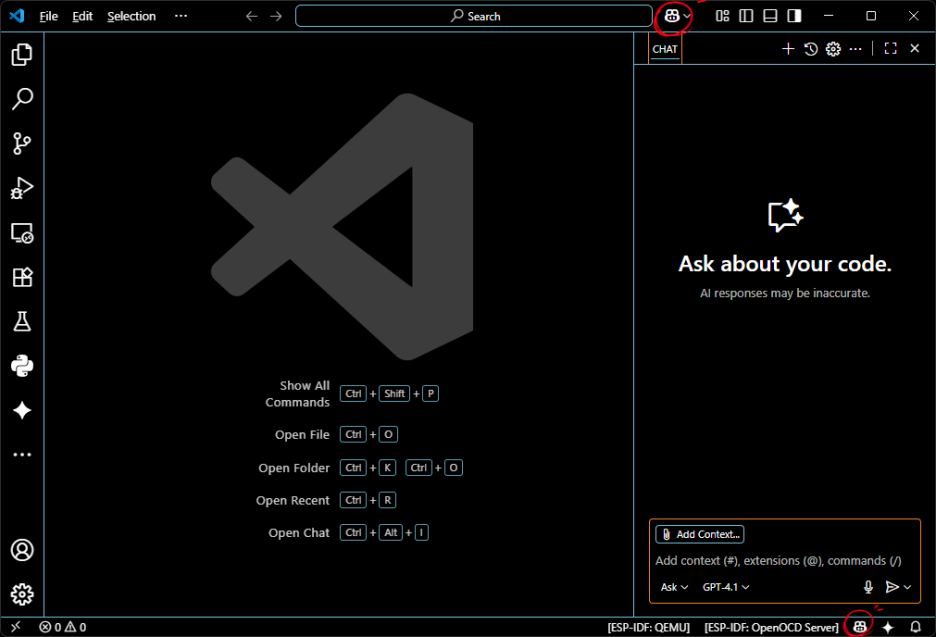Open Customize Layout control
This screenshot has height=637, width=936.
(x=722, y=16)
